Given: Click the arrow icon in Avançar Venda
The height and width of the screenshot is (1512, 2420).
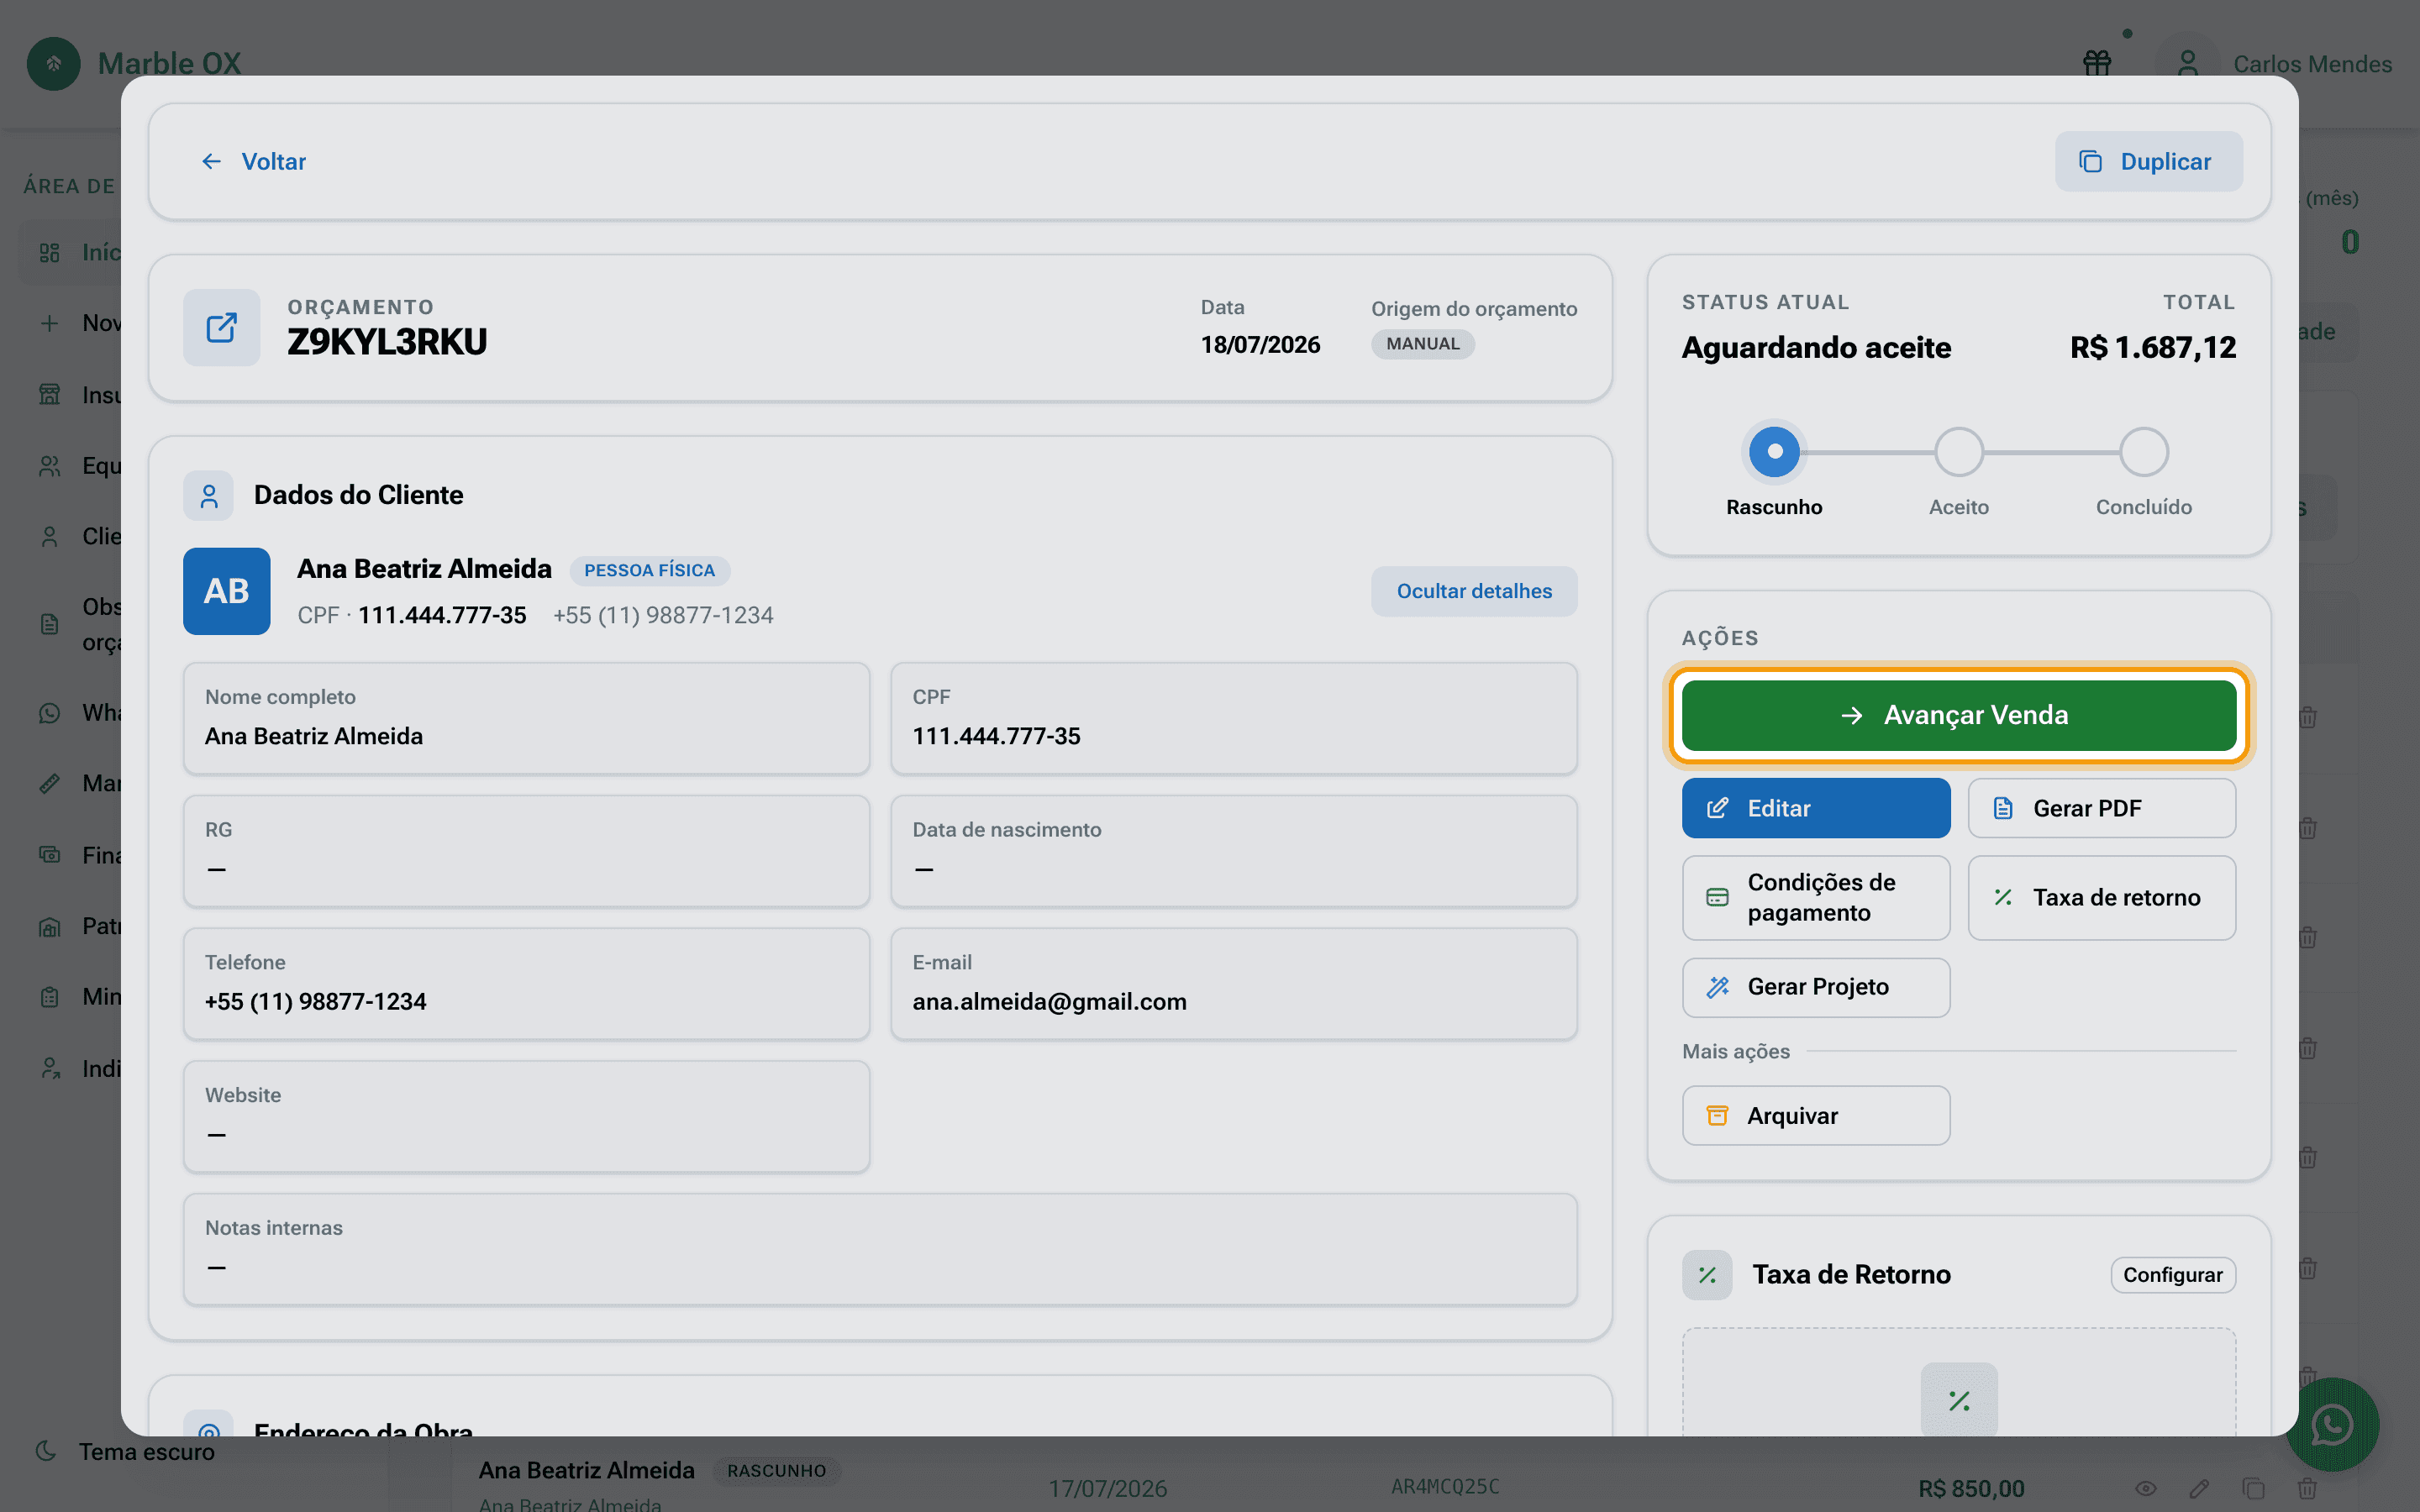Looking at the screenshot, I should [x=1852, y=715].
